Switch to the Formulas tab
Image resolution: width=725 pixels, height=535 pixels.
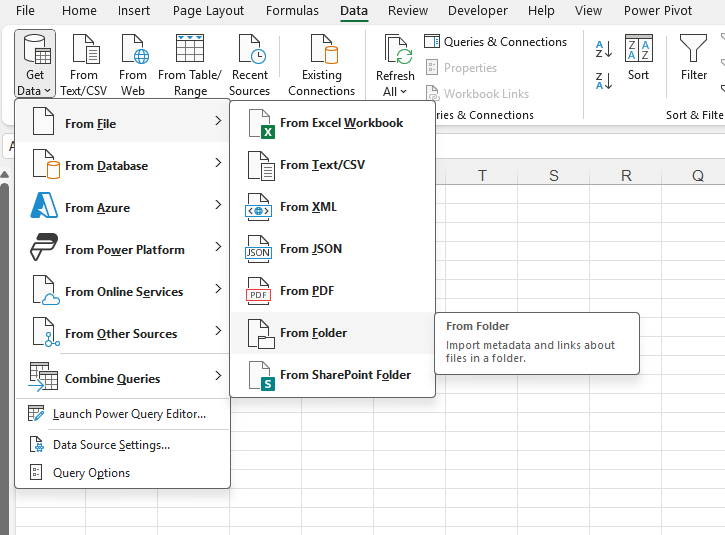pyautogui.click(x=292, y=10)
